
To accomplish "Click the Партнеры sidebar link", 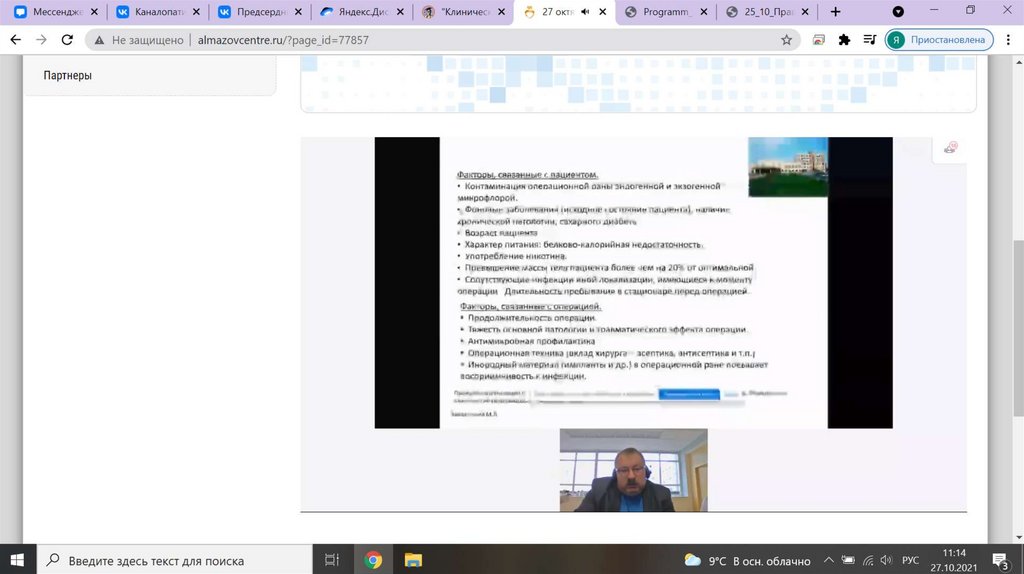I will click(68, 75).
